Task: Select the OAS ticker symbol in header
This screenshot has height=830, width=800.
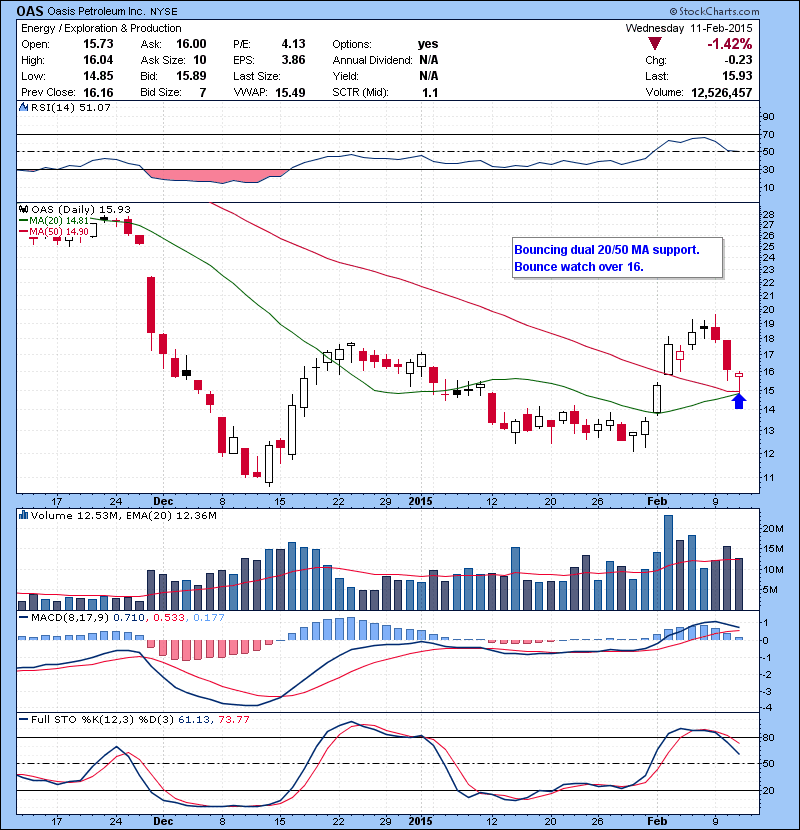Action: point(30,11)
